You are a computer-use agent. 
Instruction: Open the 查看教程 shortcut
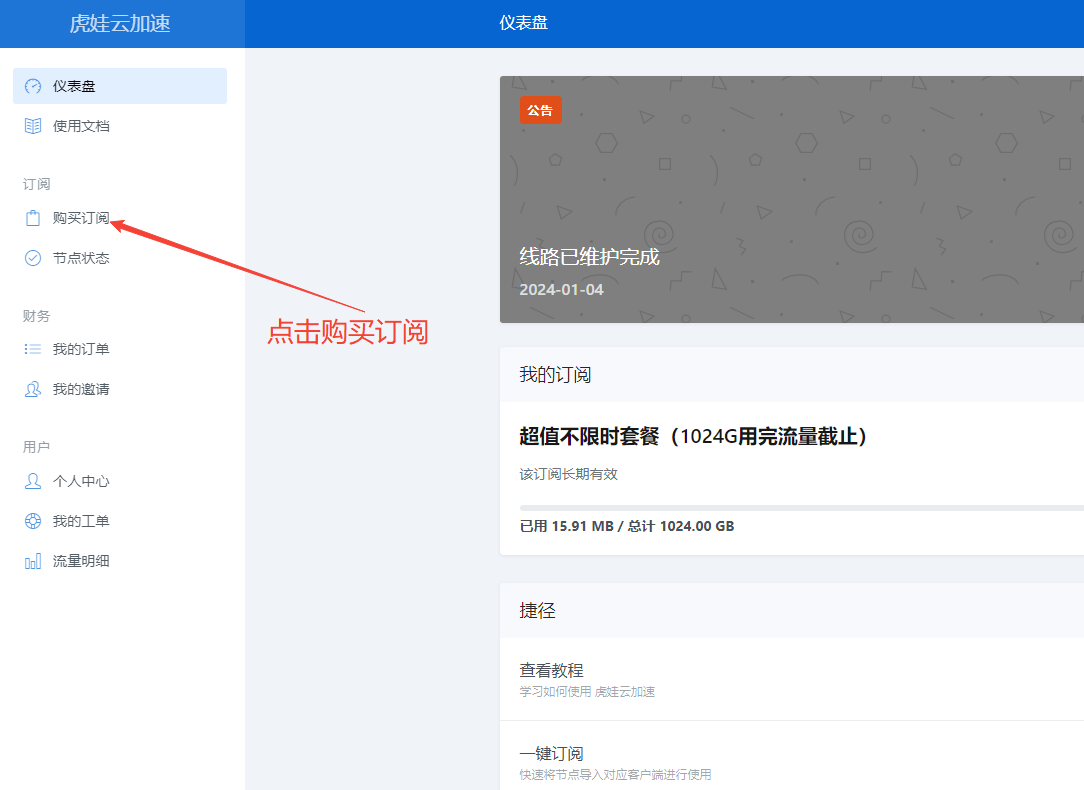(551, 671)
